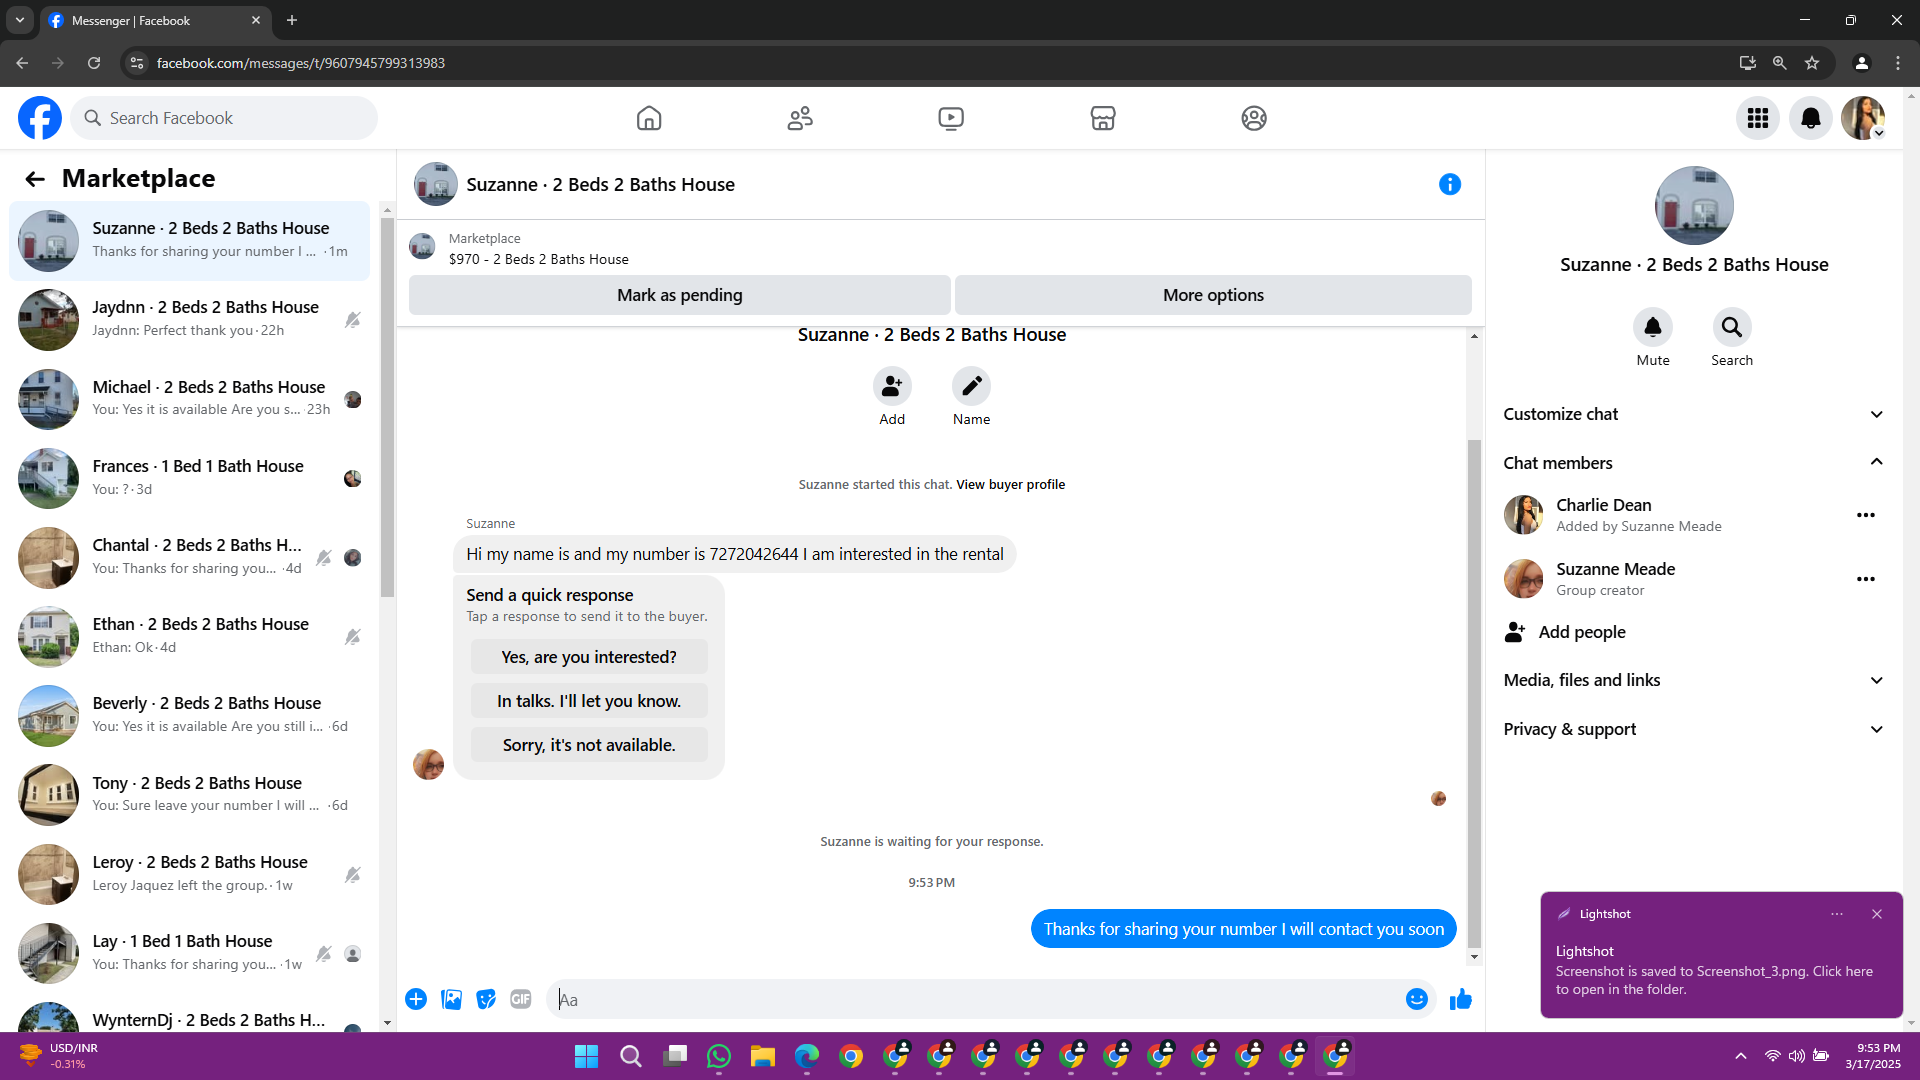Open Facebook home feed icon
The width and height of the screenshot is (1920, 1080).
[649, 118]
